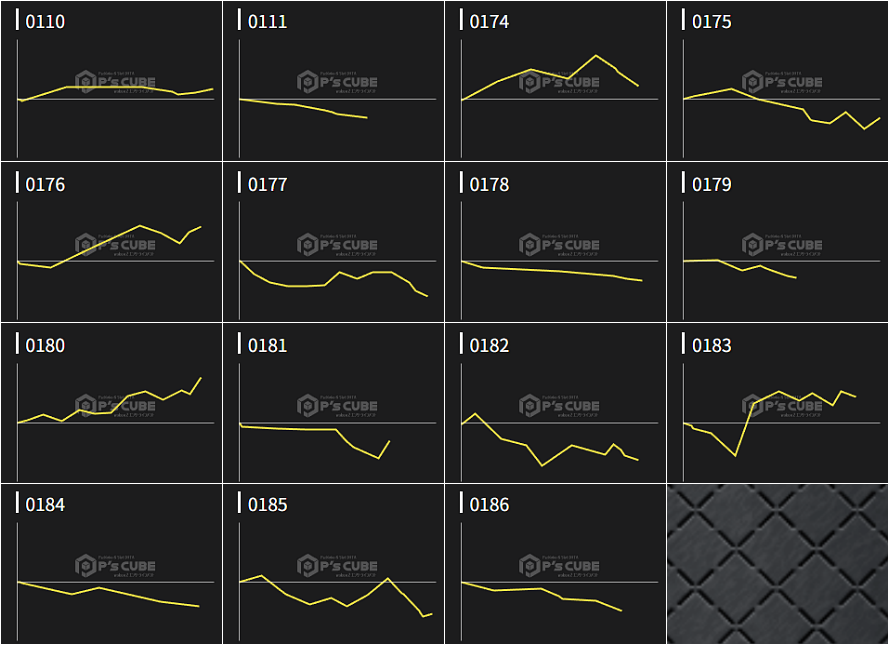
Task: Click the P's CUBE logo in chart 0111
Action: (337, 82)
